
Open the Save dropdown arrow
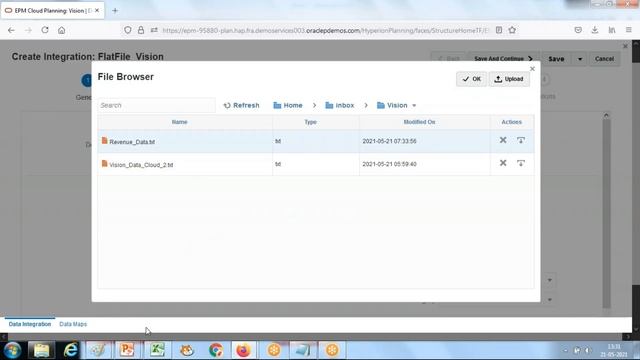pos(580,59)
